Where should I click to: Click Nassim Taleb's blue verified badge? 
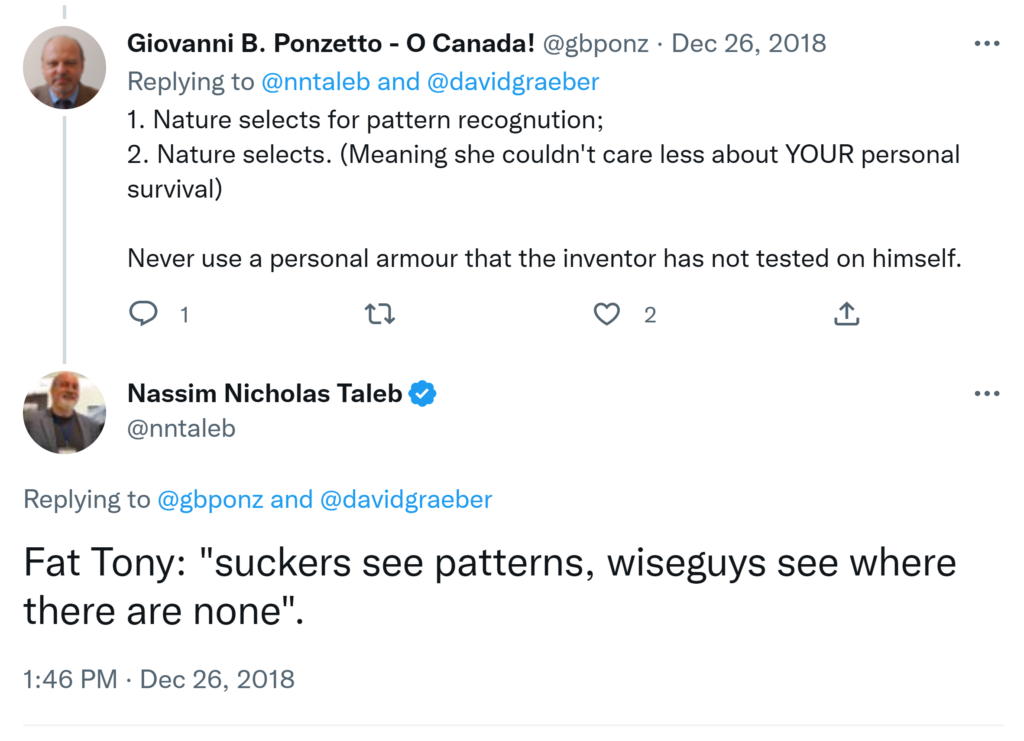pos(423,394)
